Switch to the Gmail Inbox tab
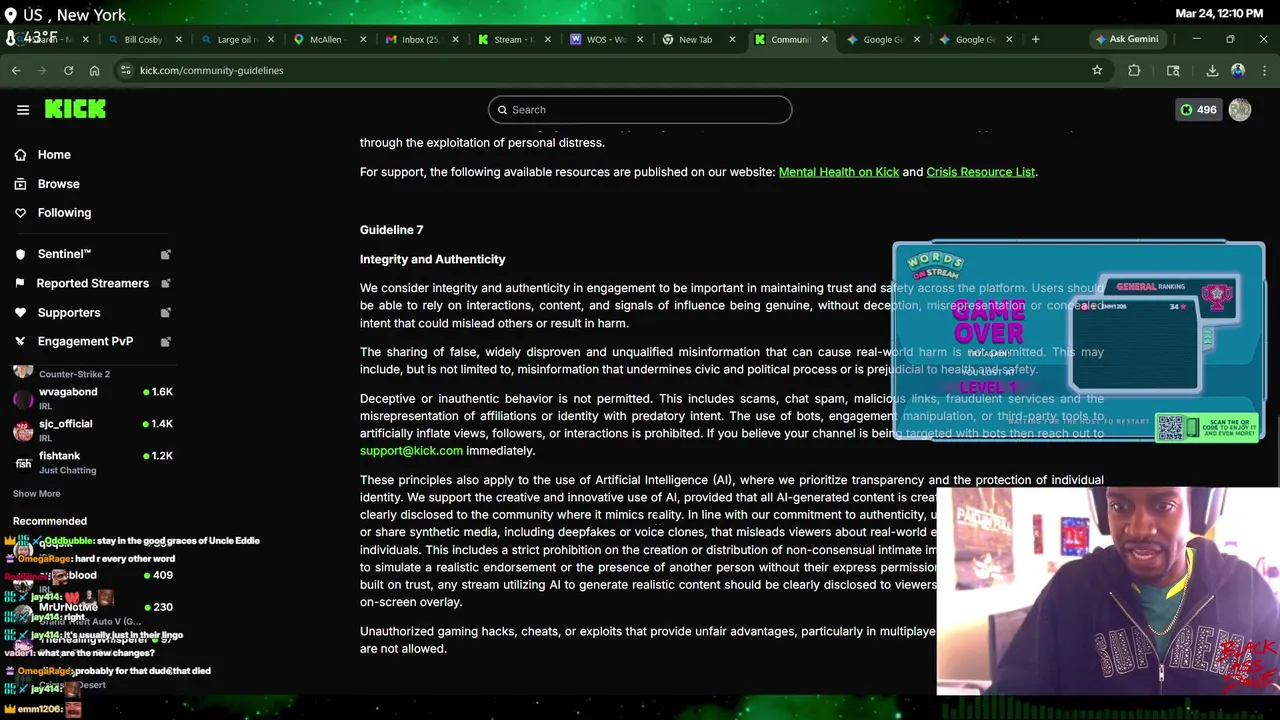1280x720 pixels. (420, 39)
